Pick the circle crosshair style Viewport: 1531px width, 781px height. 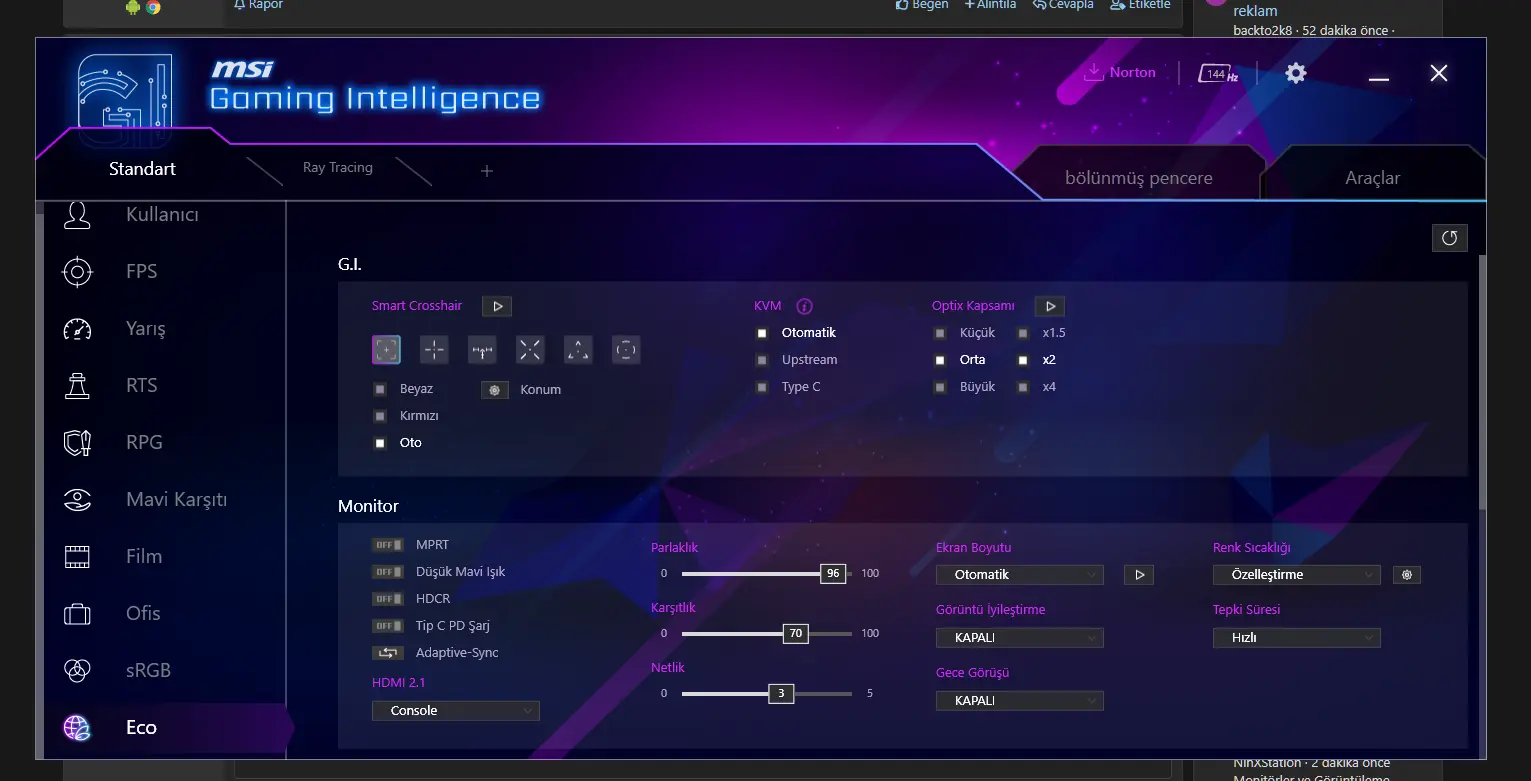pyautogui.click(x=626, y=349)
